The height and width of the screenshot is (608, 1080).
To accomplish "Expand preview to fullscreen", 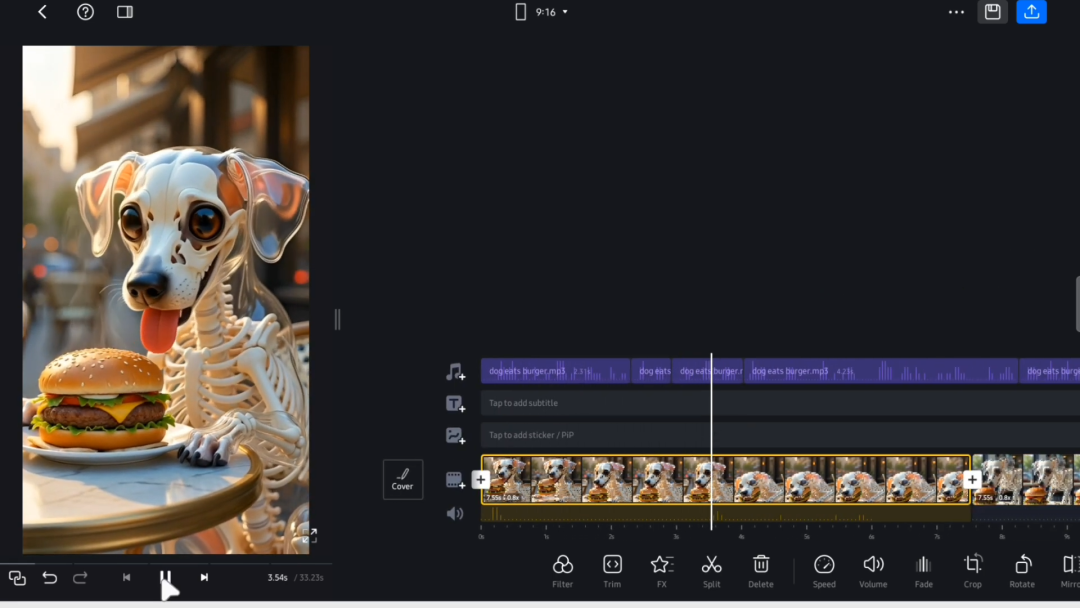I will click(309, 535).
